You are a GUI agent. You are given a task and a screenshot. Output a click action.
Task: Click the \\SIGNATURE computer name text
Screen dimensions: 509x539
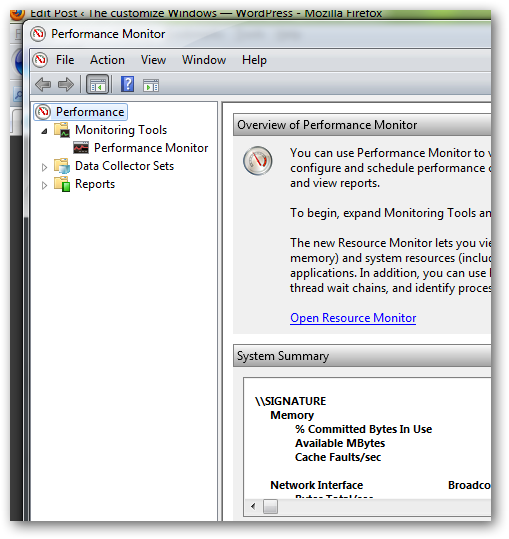(x=291, y=401)
